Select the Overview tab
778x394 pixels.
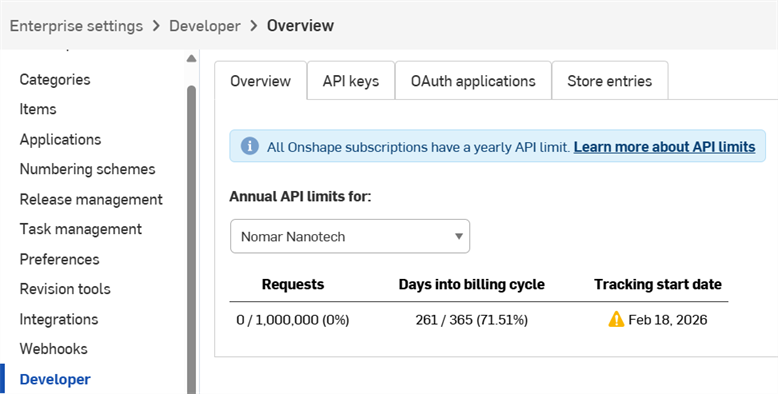click(260, 81)
